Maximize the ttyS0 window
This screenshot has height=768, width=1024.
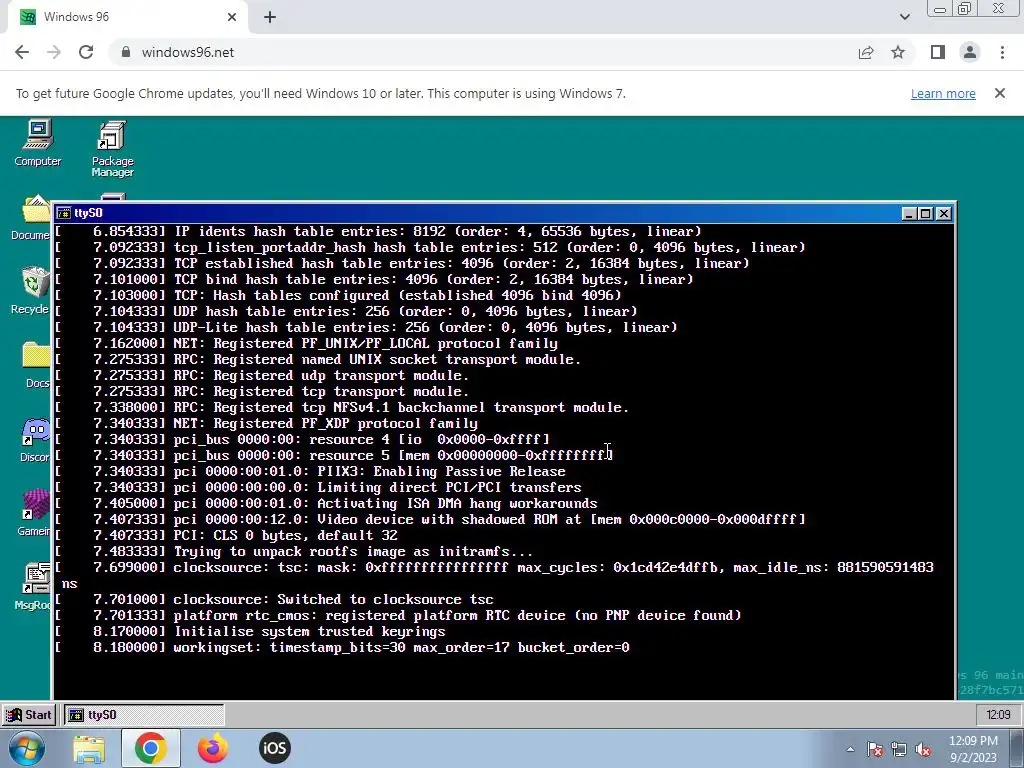coord(926,214)
